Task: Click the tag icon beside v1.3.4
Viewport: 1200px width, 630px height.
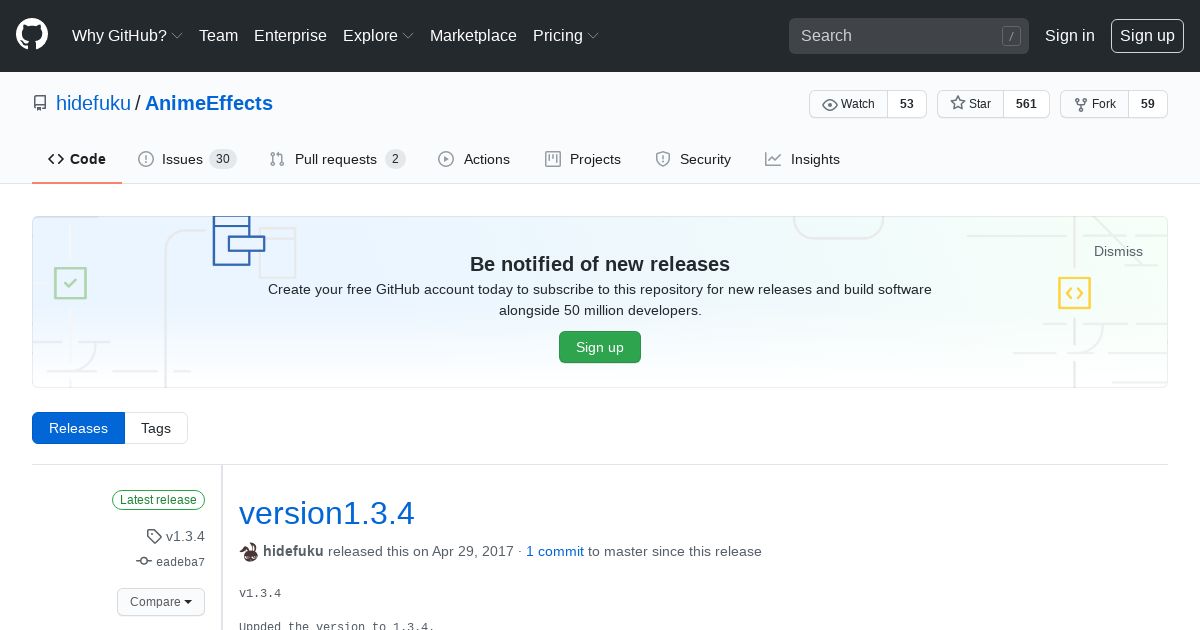Action: pos(154,536)
